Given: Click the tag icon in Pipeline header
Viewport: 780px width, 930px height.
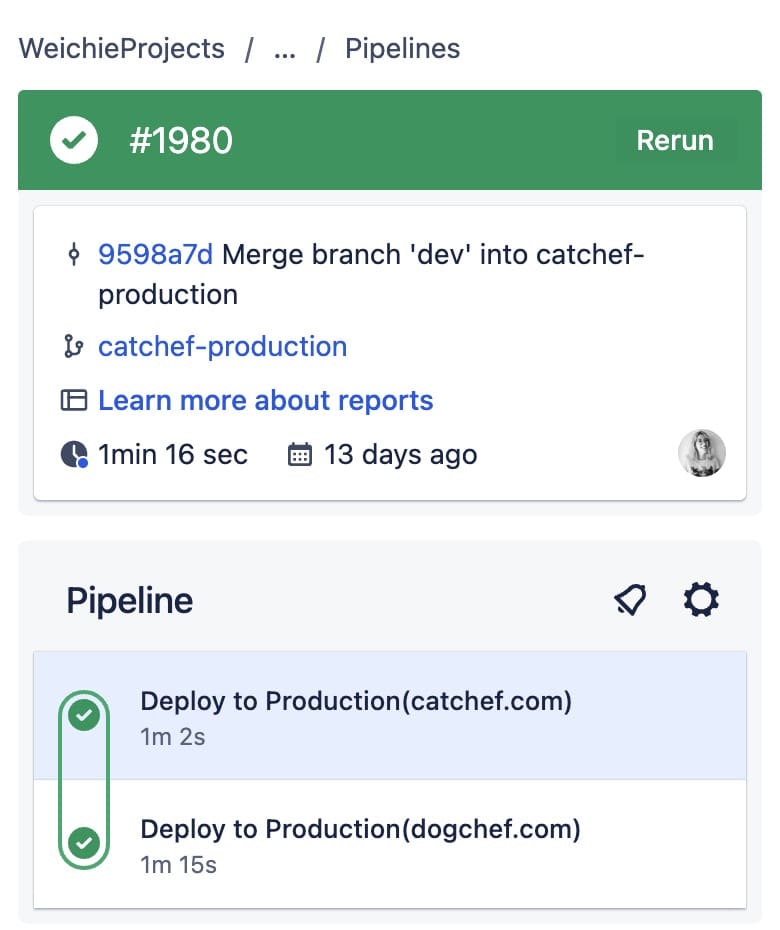Looking at the screenshot, I should pyautogui.click(x=630, y=600).
